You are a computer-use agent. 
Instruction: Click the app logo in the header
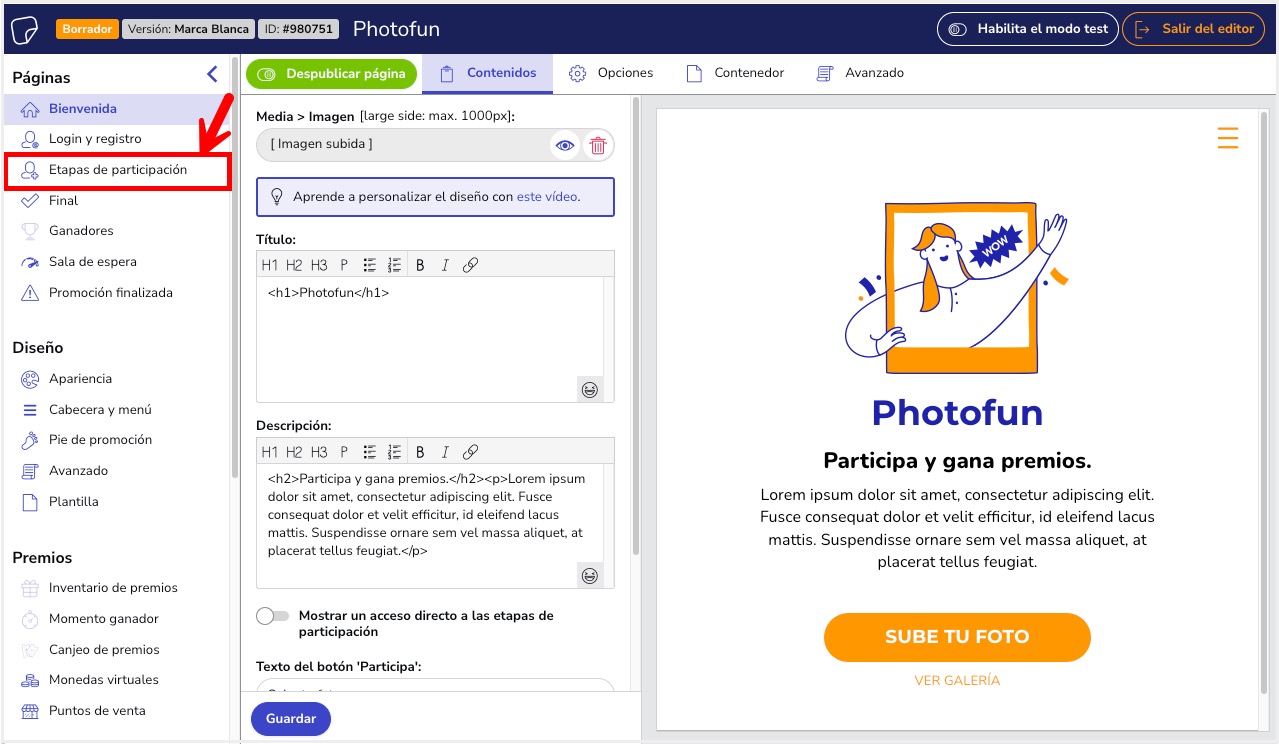25,29
